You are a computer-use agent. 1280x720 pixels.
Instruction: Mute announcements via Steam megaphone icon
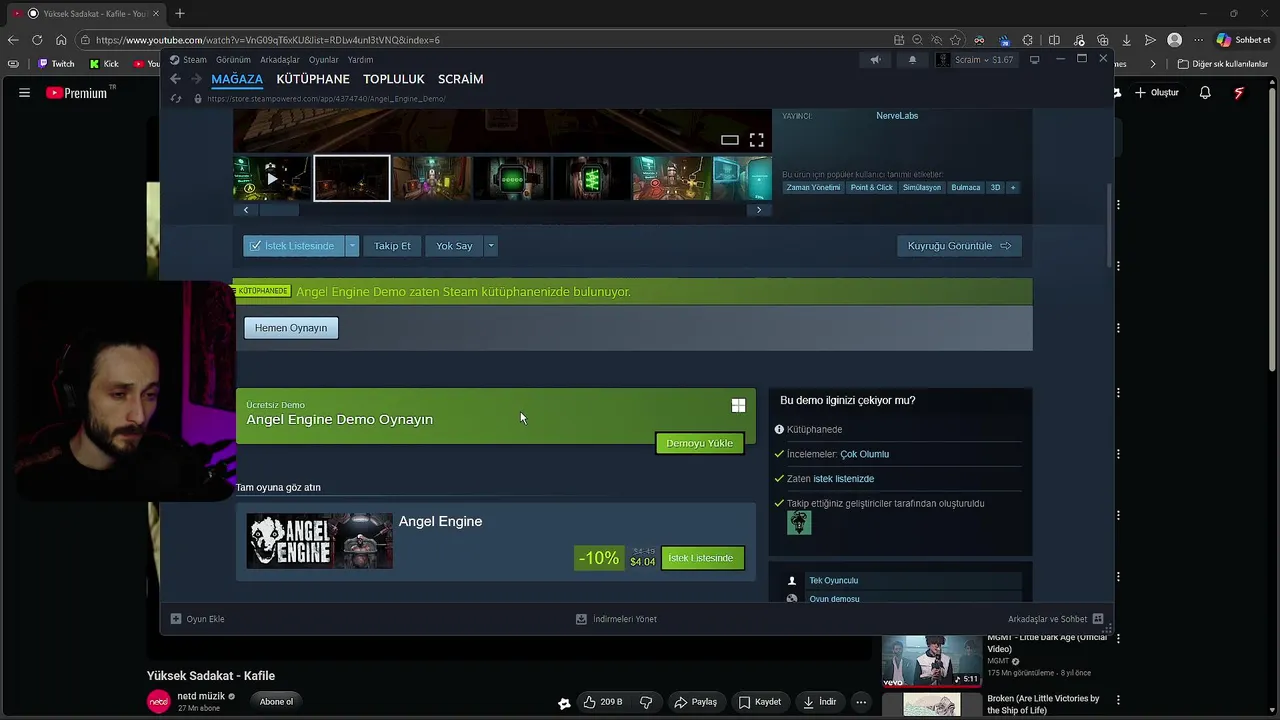point(875,60)
